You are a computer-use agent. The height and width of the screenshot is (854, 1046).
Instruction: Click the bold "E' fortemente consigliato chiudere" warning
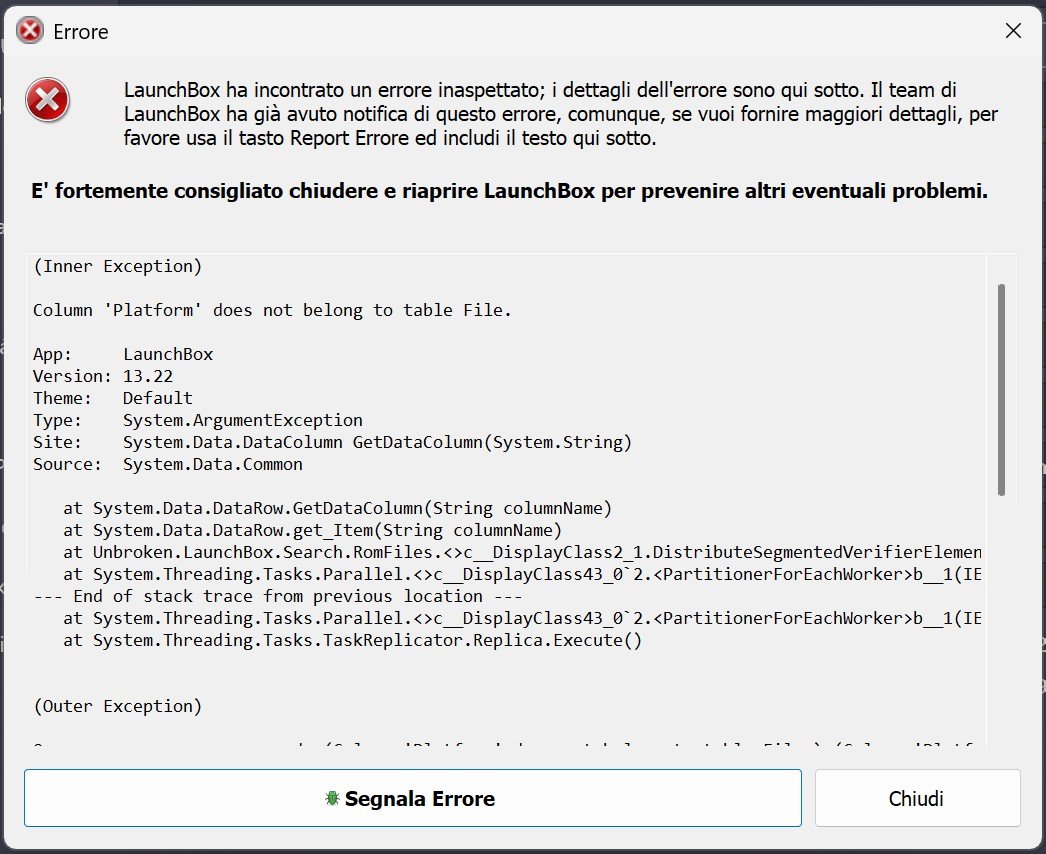click(x=510, y=191)
